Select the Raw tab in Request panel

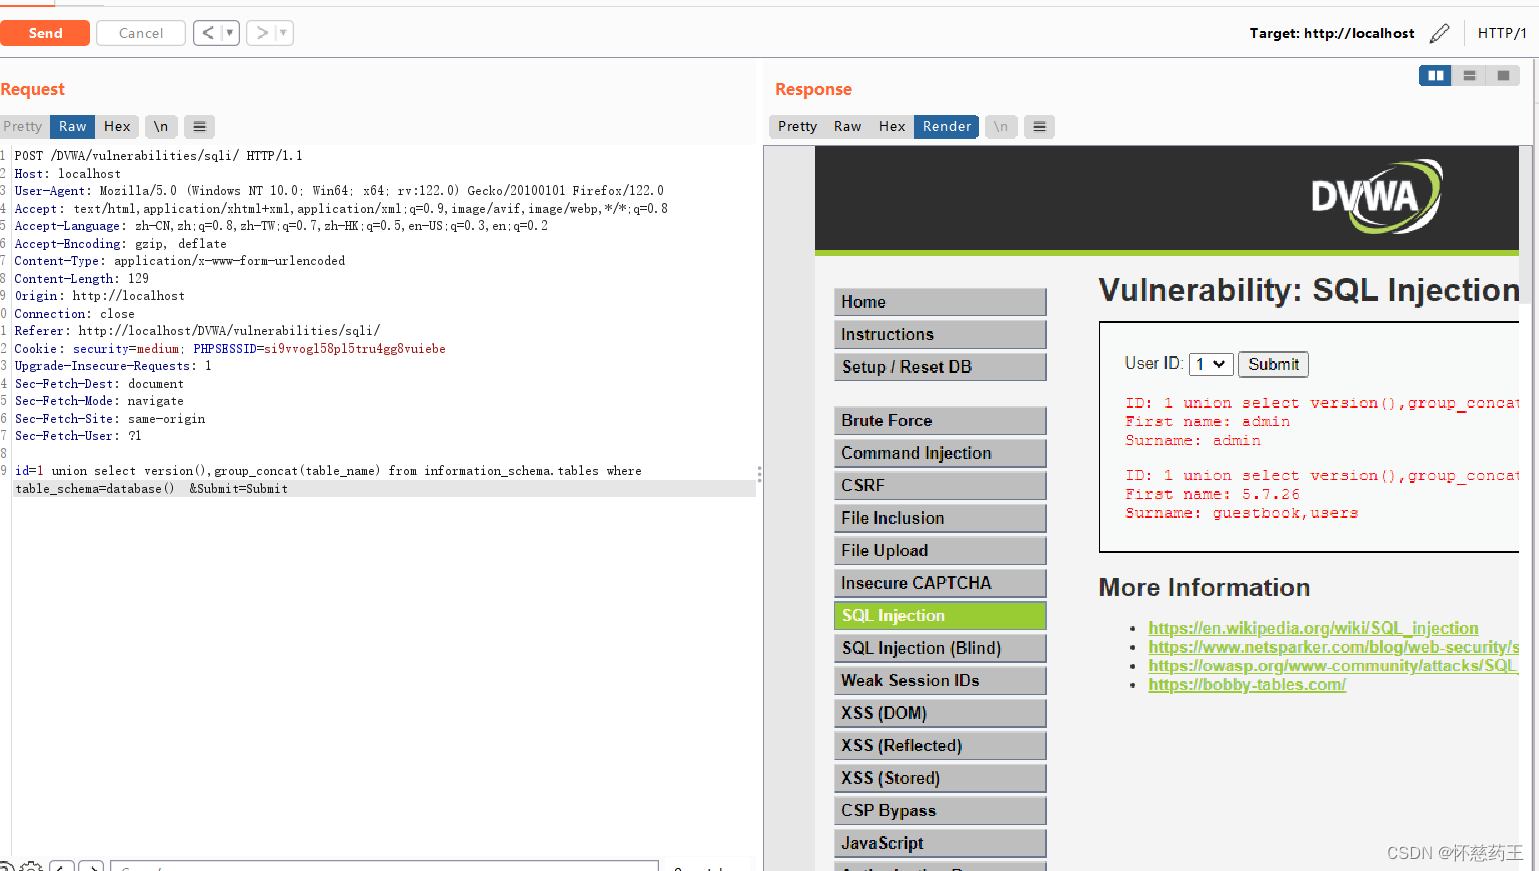pyautogui.click(x=72, y=126)
